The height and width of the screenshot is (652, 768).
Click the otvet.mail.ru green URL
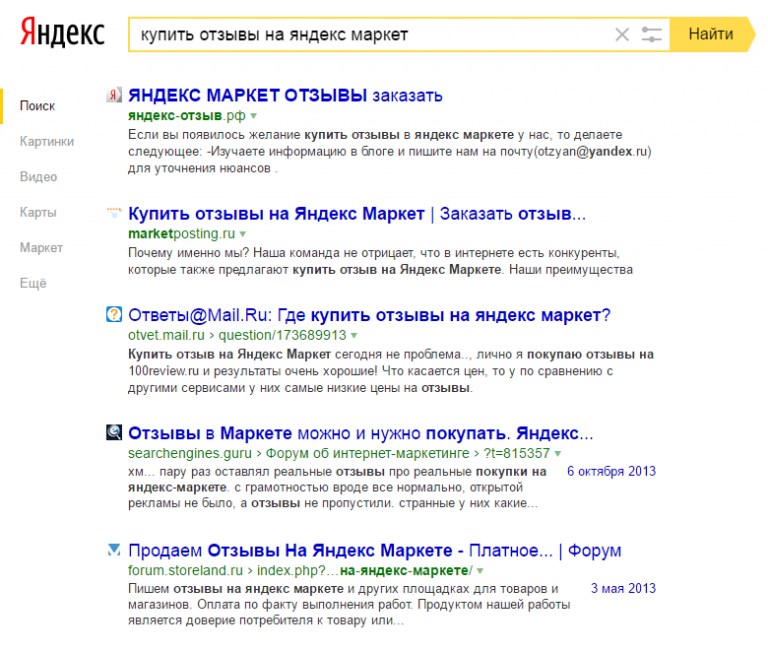click(x=166, y=335)
